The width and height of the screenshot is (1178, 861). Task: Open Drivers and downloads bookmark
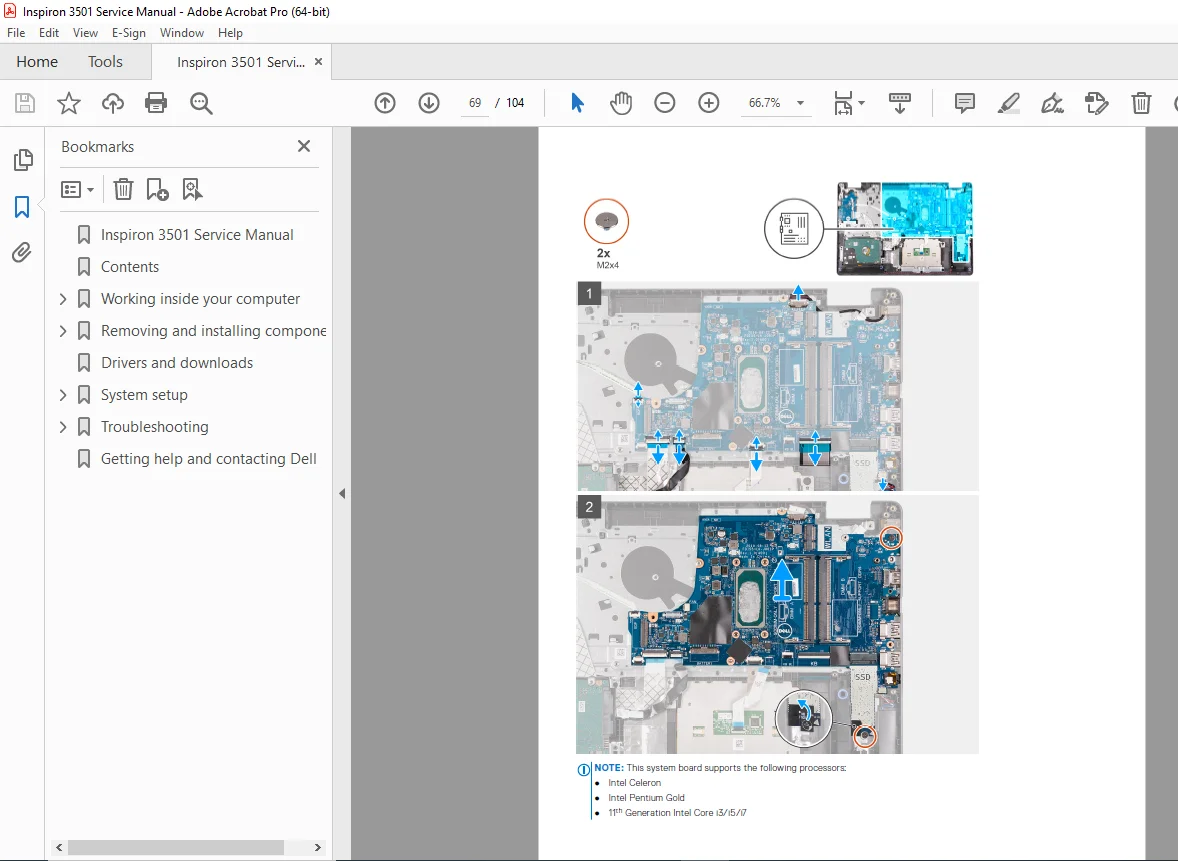pos(177,363)
